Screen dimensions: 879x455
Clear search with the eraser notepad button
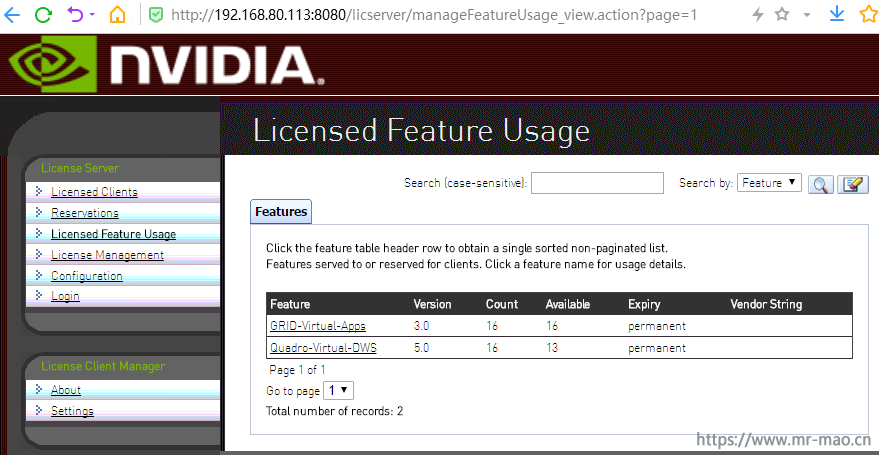853,184
